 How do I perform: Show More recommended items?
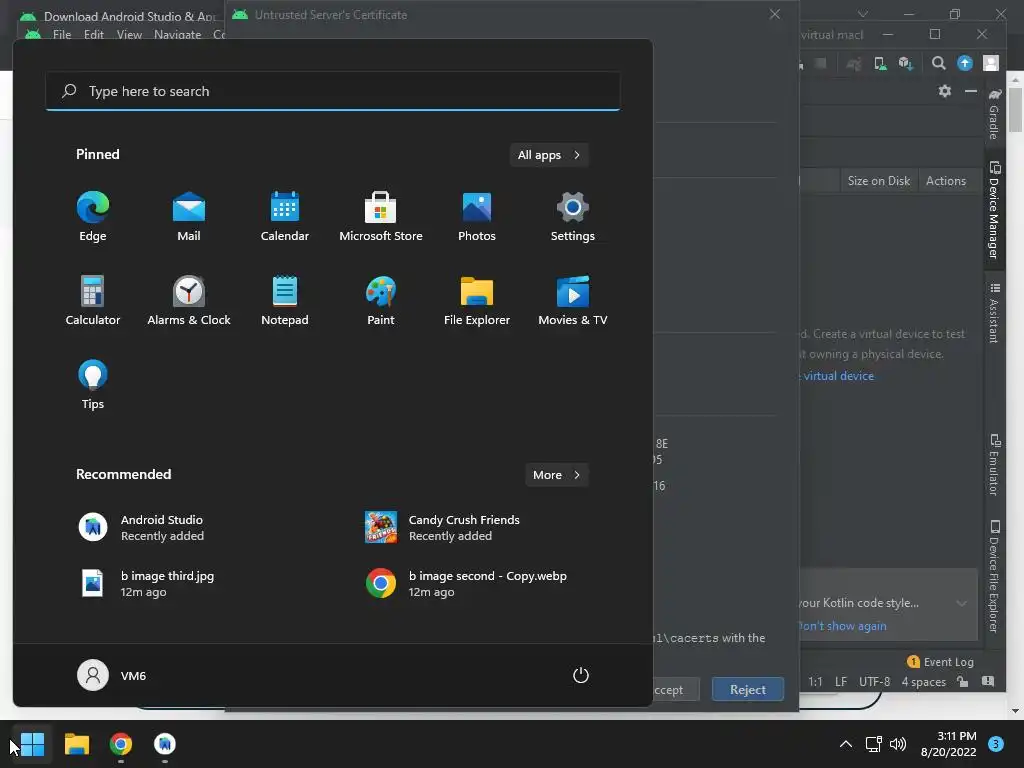(556, 475)
